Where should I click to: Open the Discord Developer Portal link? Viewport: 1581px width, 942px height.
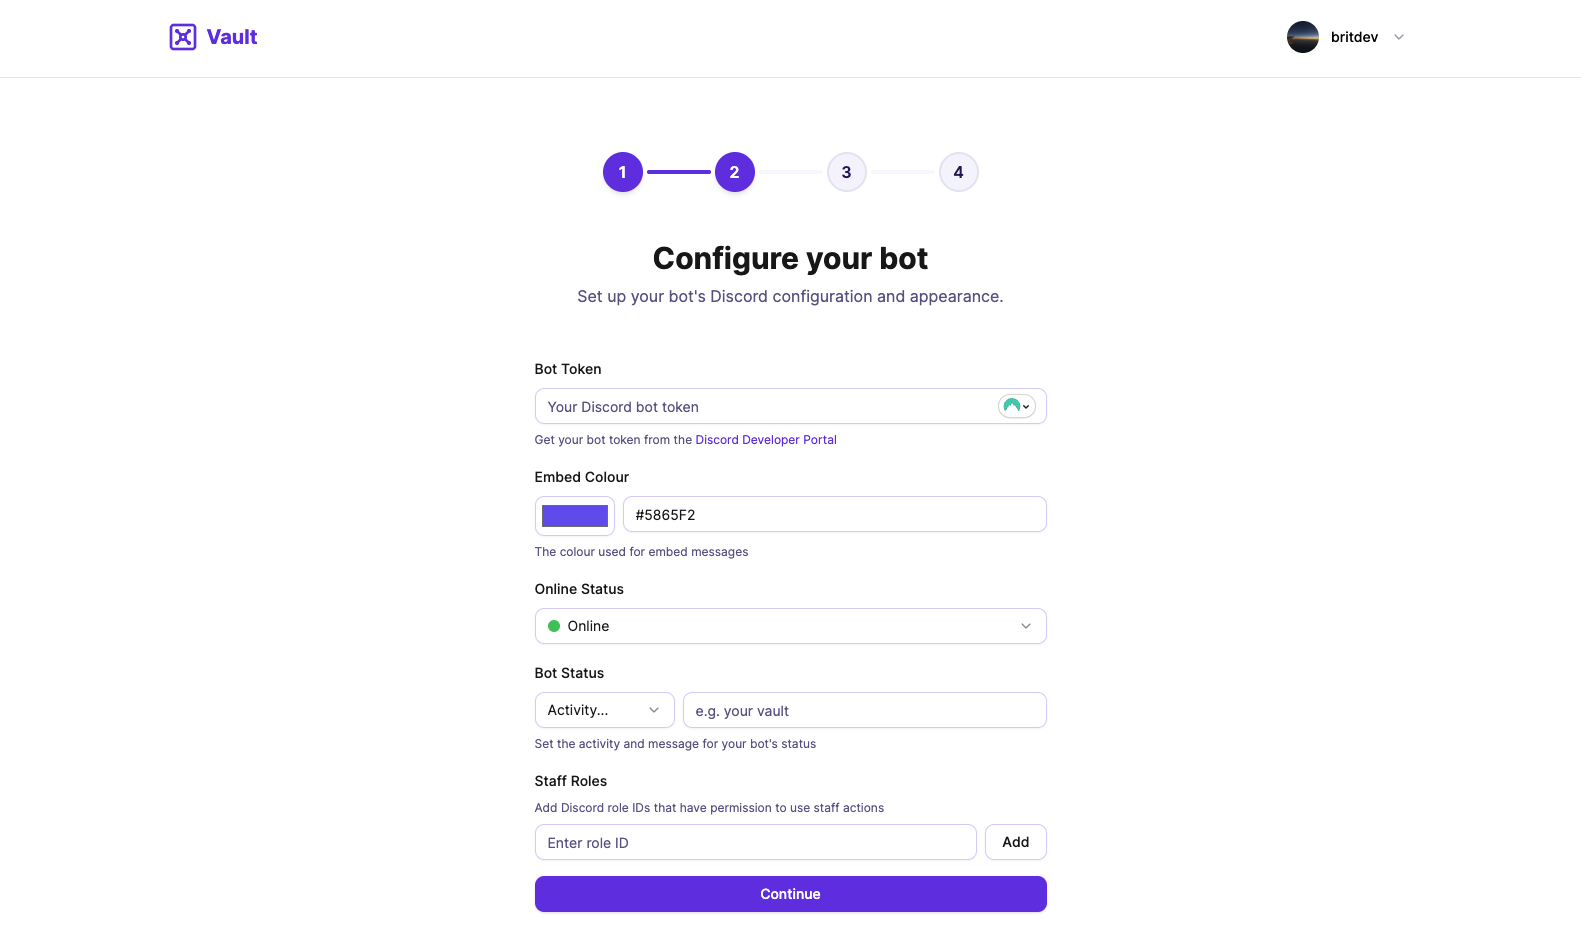[x=765, y=439]
